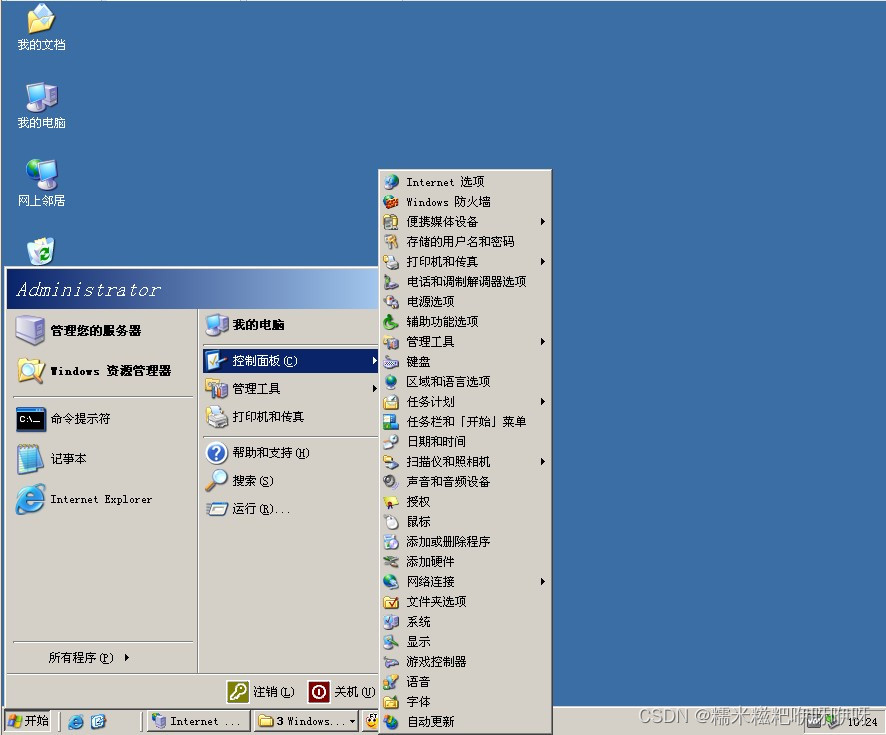This screenshot has height=735, width=886.
Task: Click the Windows 防火墙 icon
Action: pyautogui.click(x=391, y=202)
